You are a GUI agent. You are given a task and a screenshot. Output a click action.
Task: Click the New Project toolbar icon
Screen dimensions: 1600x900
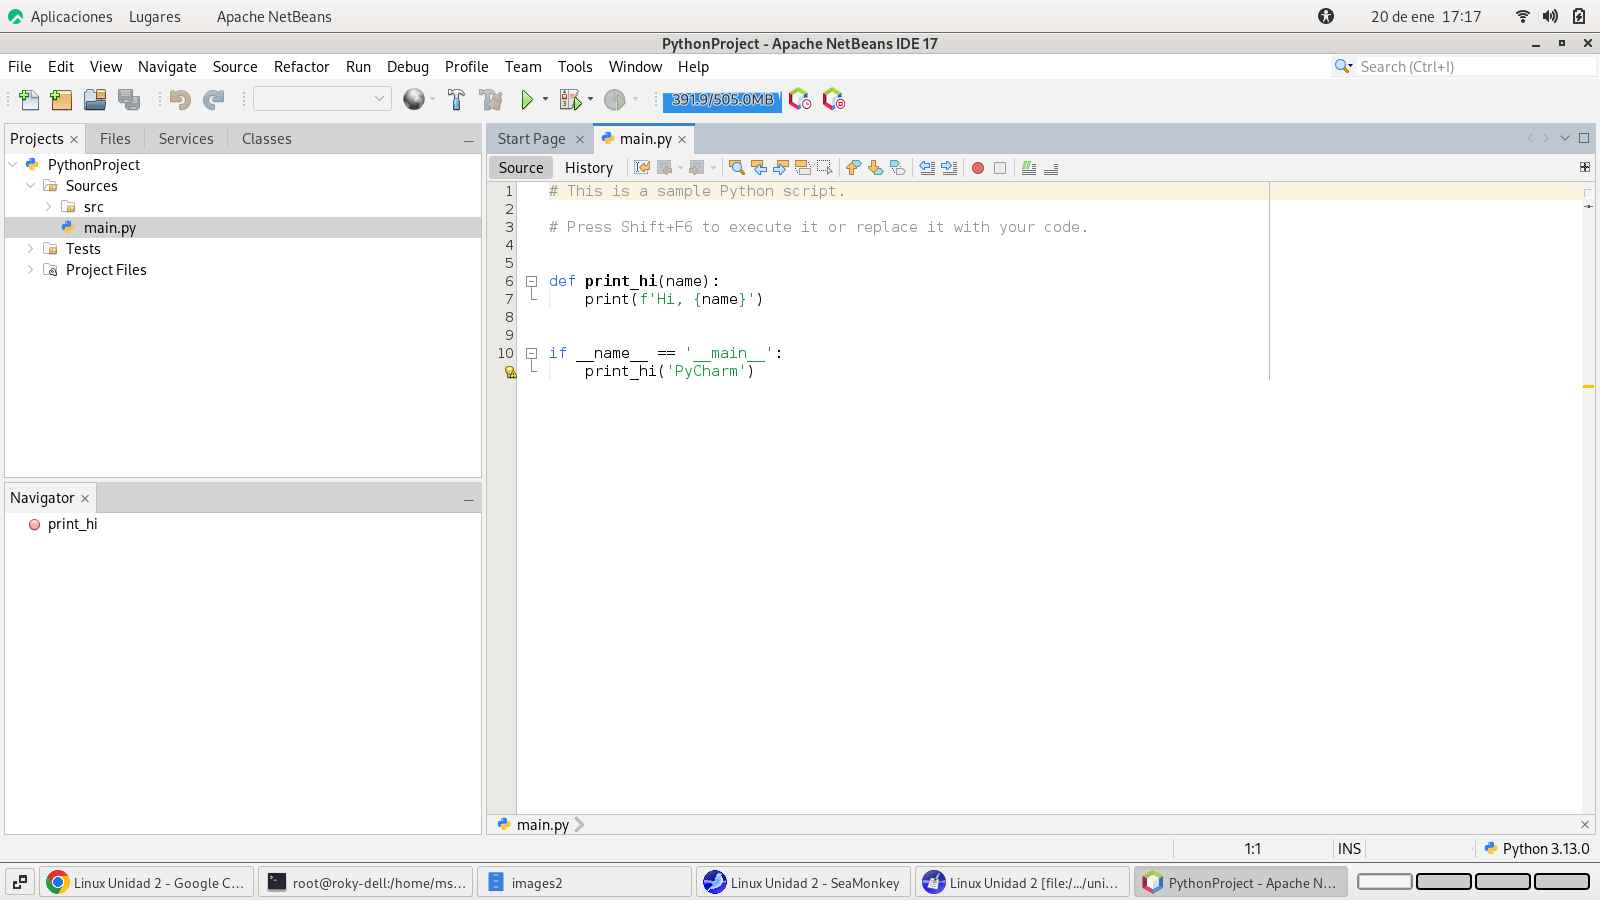point(61,99)
